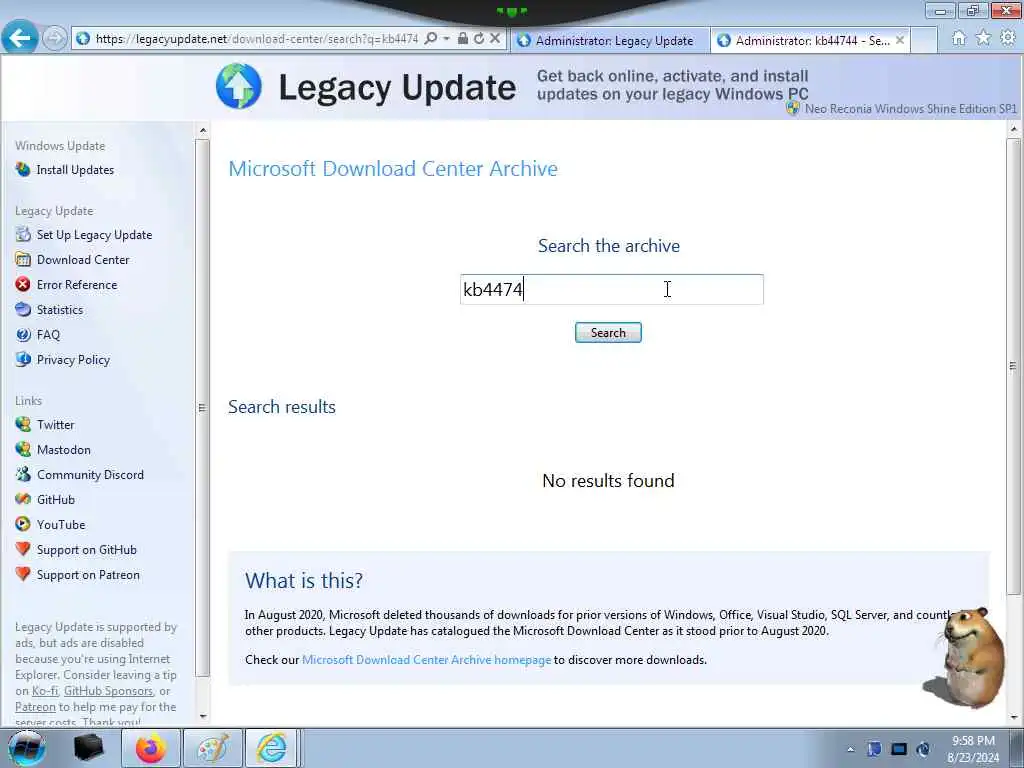Open the Community Discord link

click(x=90, y=475)
